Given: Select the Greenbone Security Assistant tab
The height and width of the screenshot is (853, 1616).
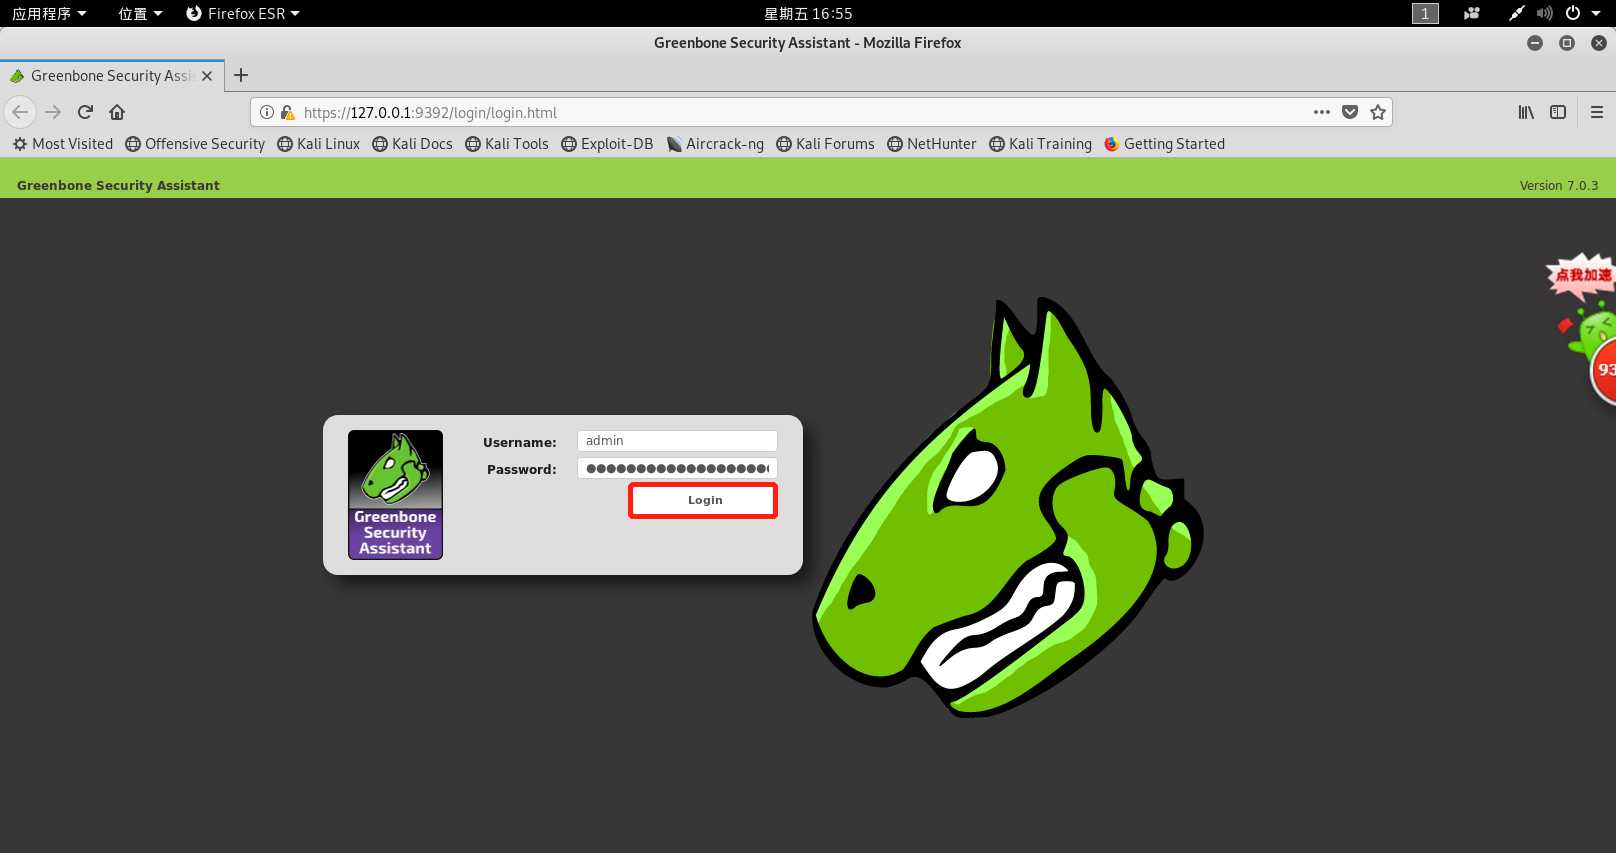Looking at the screenshot, I should 112,76.
